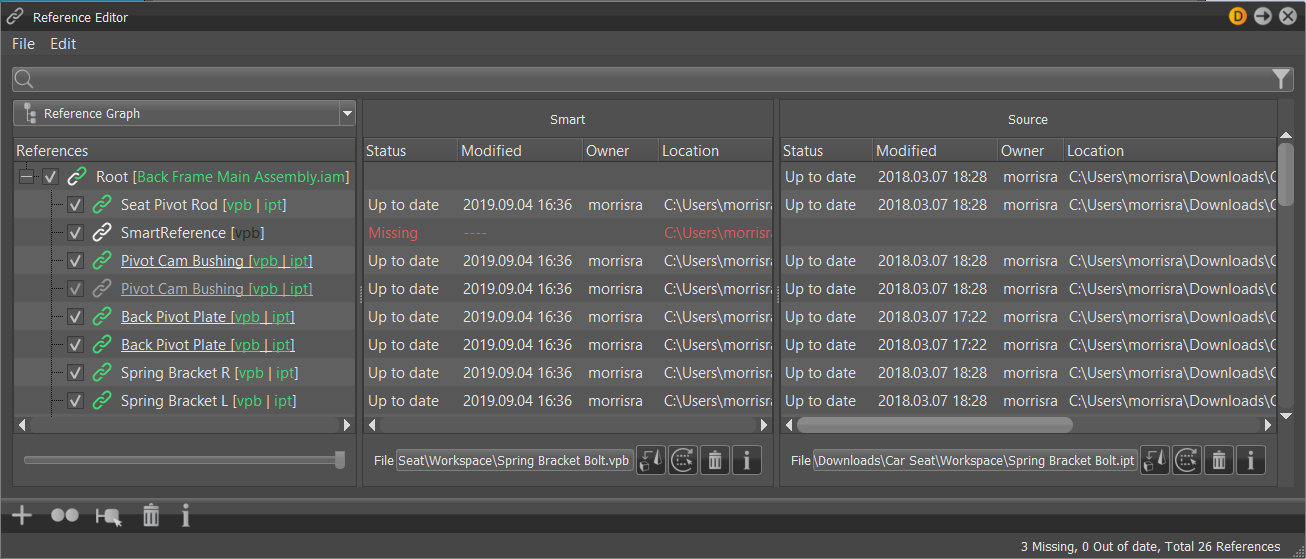
Task: Toggle the greyed Pivot Cam Bushing checkbox
Action: point(75,289)
